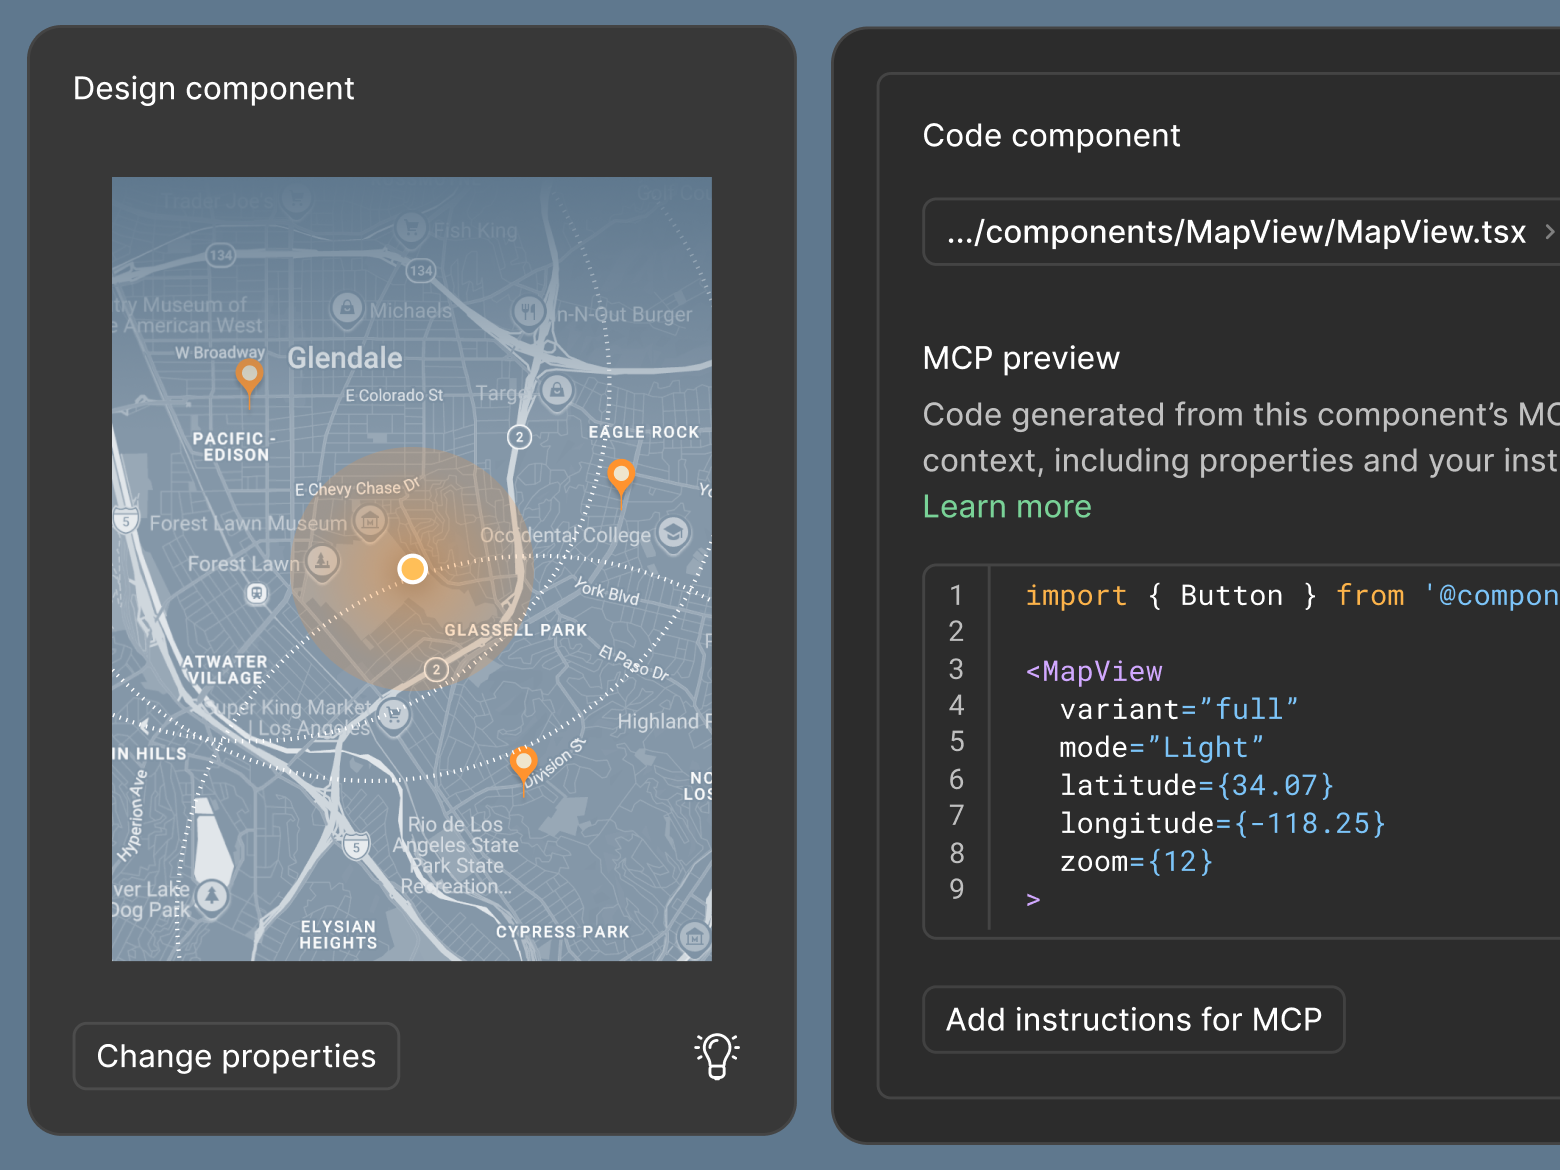Image resolution: width=1560 pixels, height=1170 pixels.
Task: Click the ELYSIAN HEIGHTS map label
Action: [x=338, y=935]
